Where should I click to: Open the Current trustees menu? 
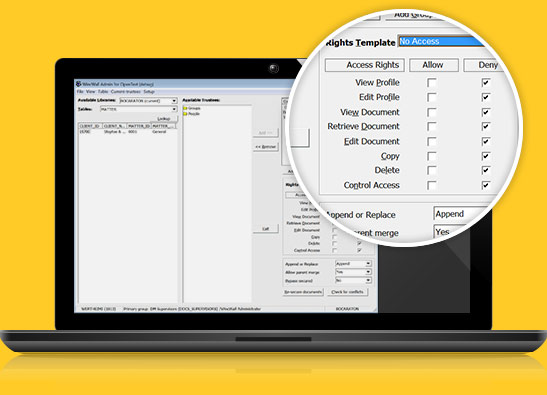[126, 91]
